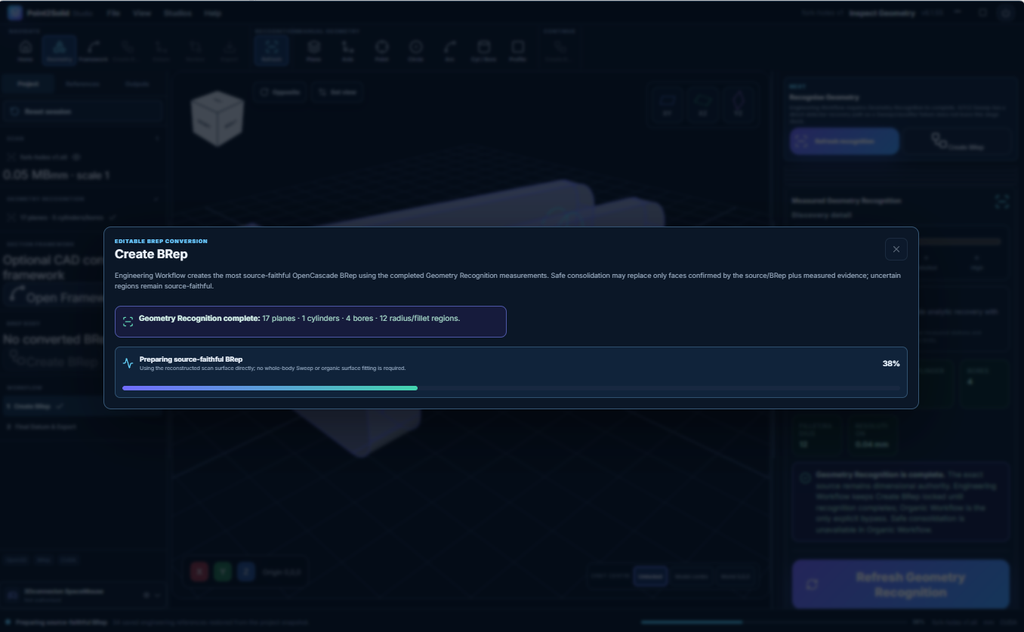This screenshot has width=1024, height=632.
Task: Click the BRep preparation progress bar
Action: [x=511, y=388]
